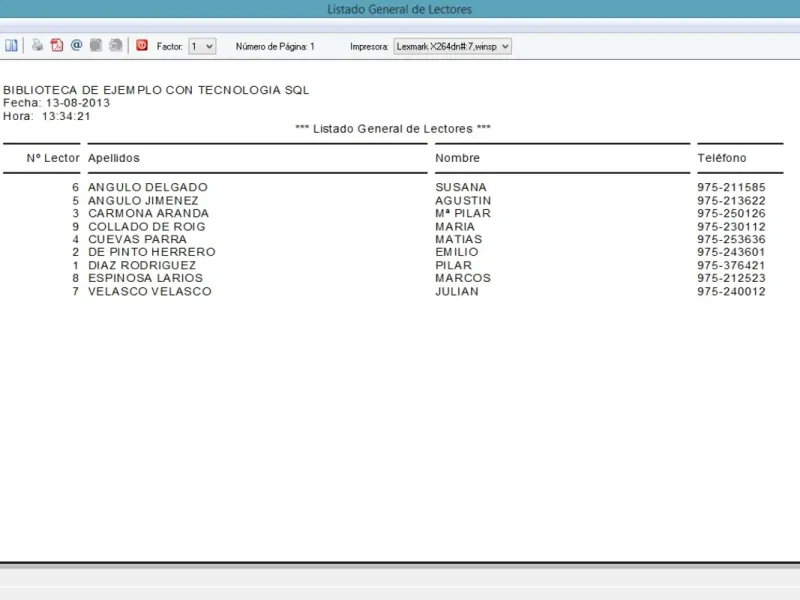Select surname CARMONA ARANDA

tap(148, 213)
